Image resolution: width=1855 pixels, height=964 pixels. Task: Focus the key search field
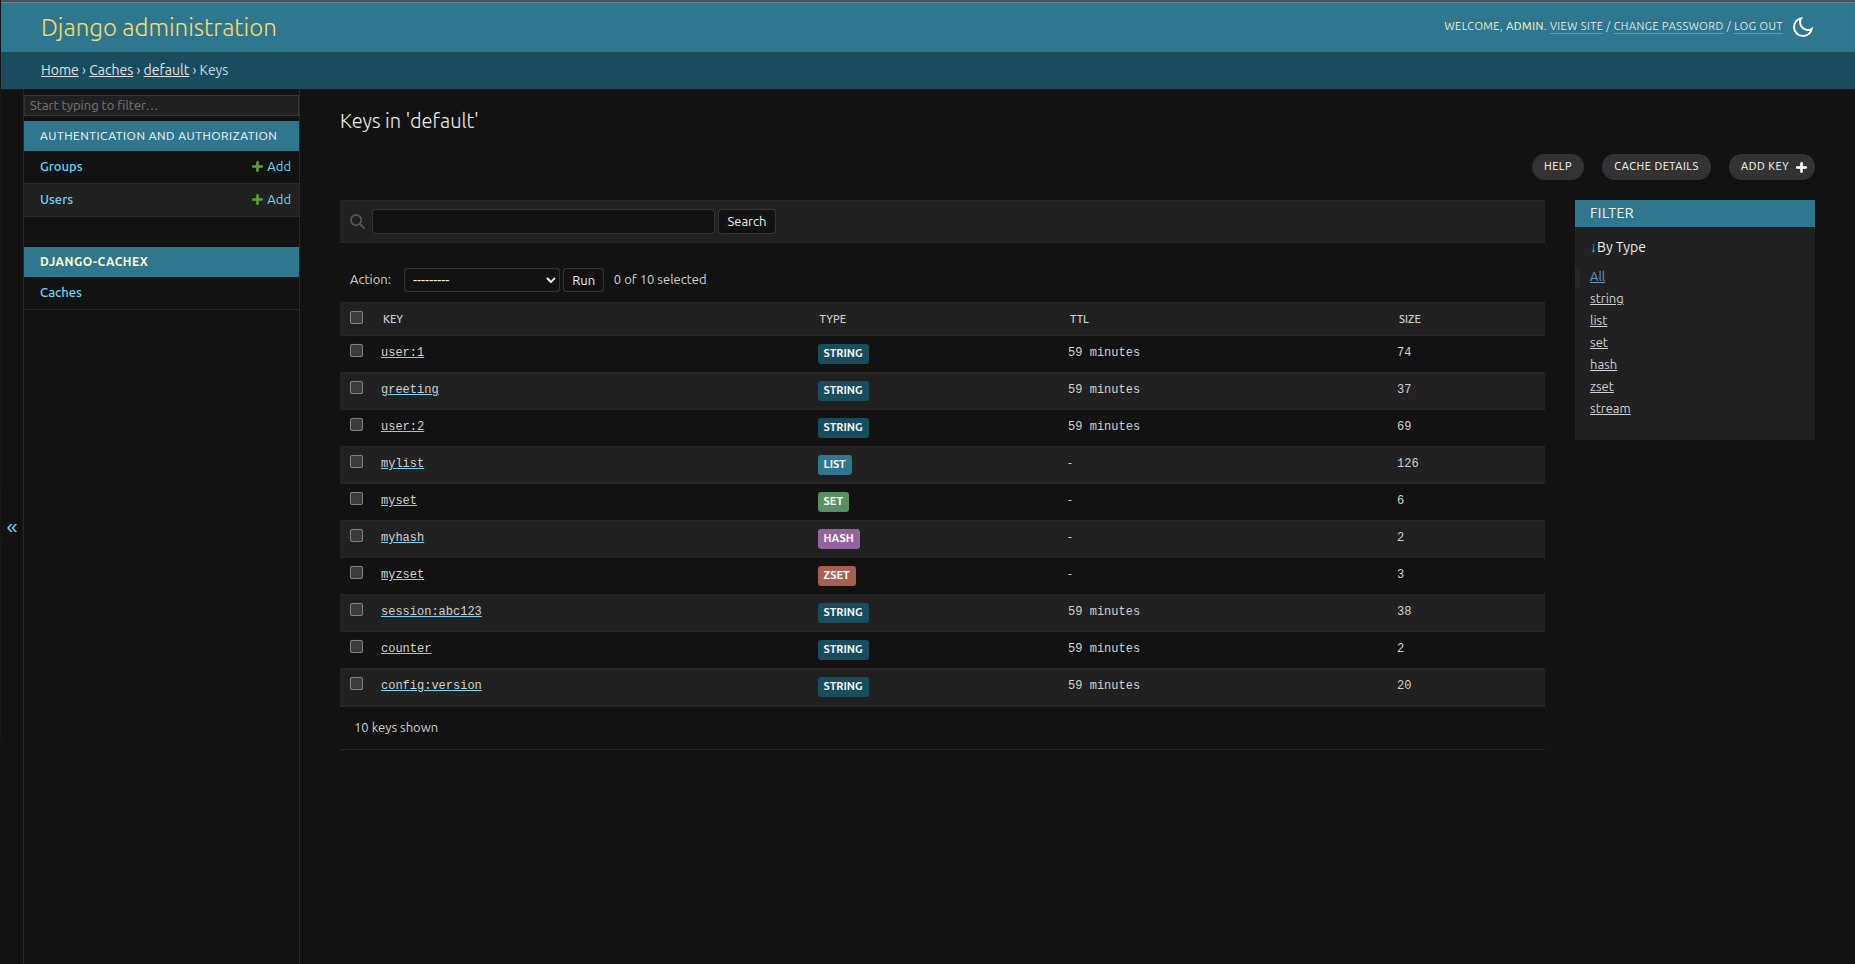point(543,222)
